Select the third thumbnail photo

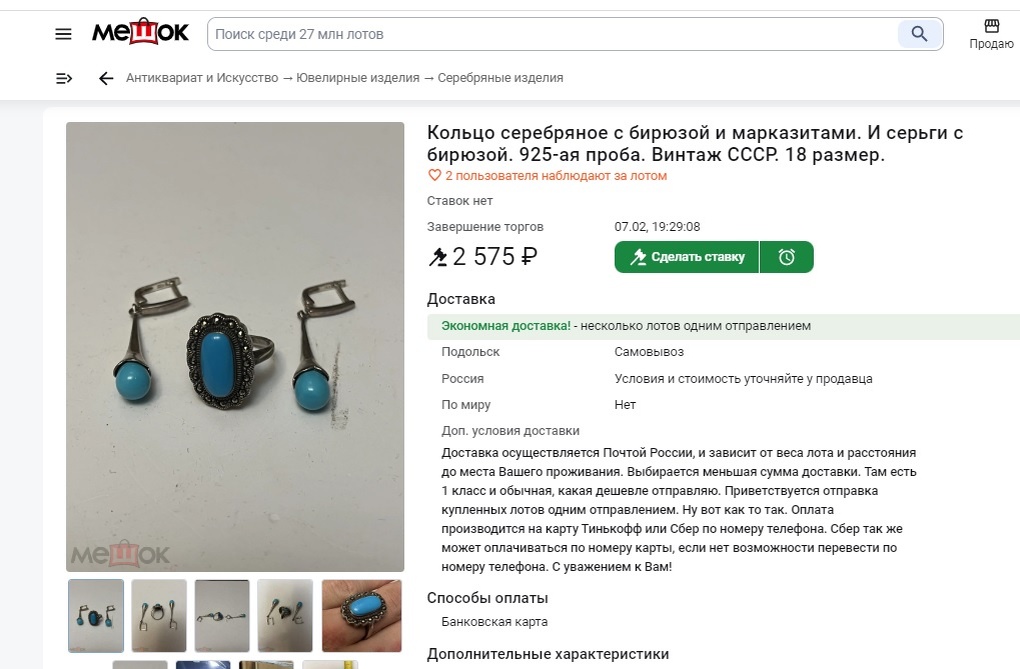click(x=222, y=616)
